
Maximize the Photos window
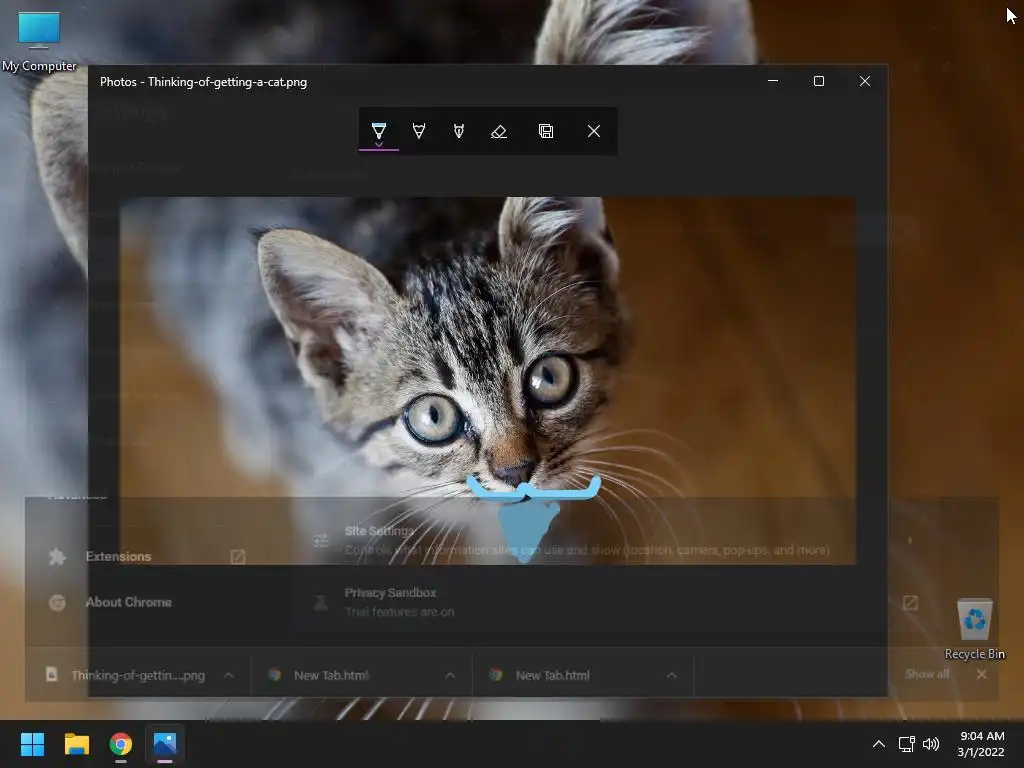click(819, 81)
